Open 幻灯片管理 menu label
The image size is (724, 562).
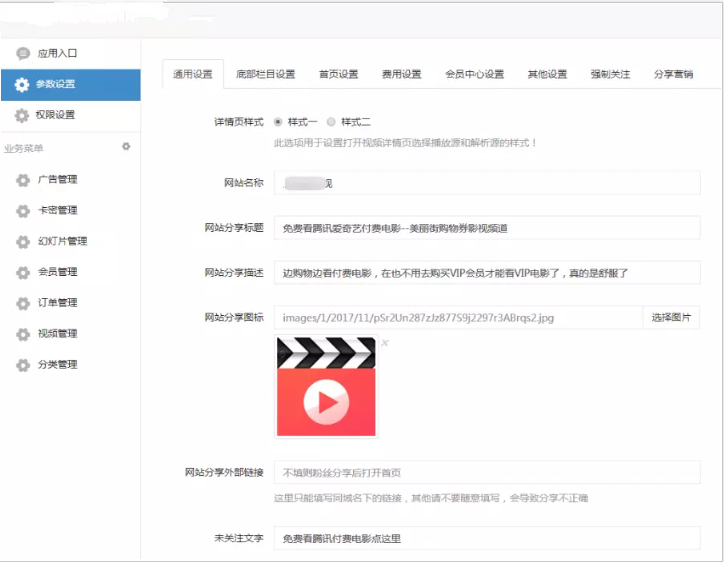coord(62,241)
